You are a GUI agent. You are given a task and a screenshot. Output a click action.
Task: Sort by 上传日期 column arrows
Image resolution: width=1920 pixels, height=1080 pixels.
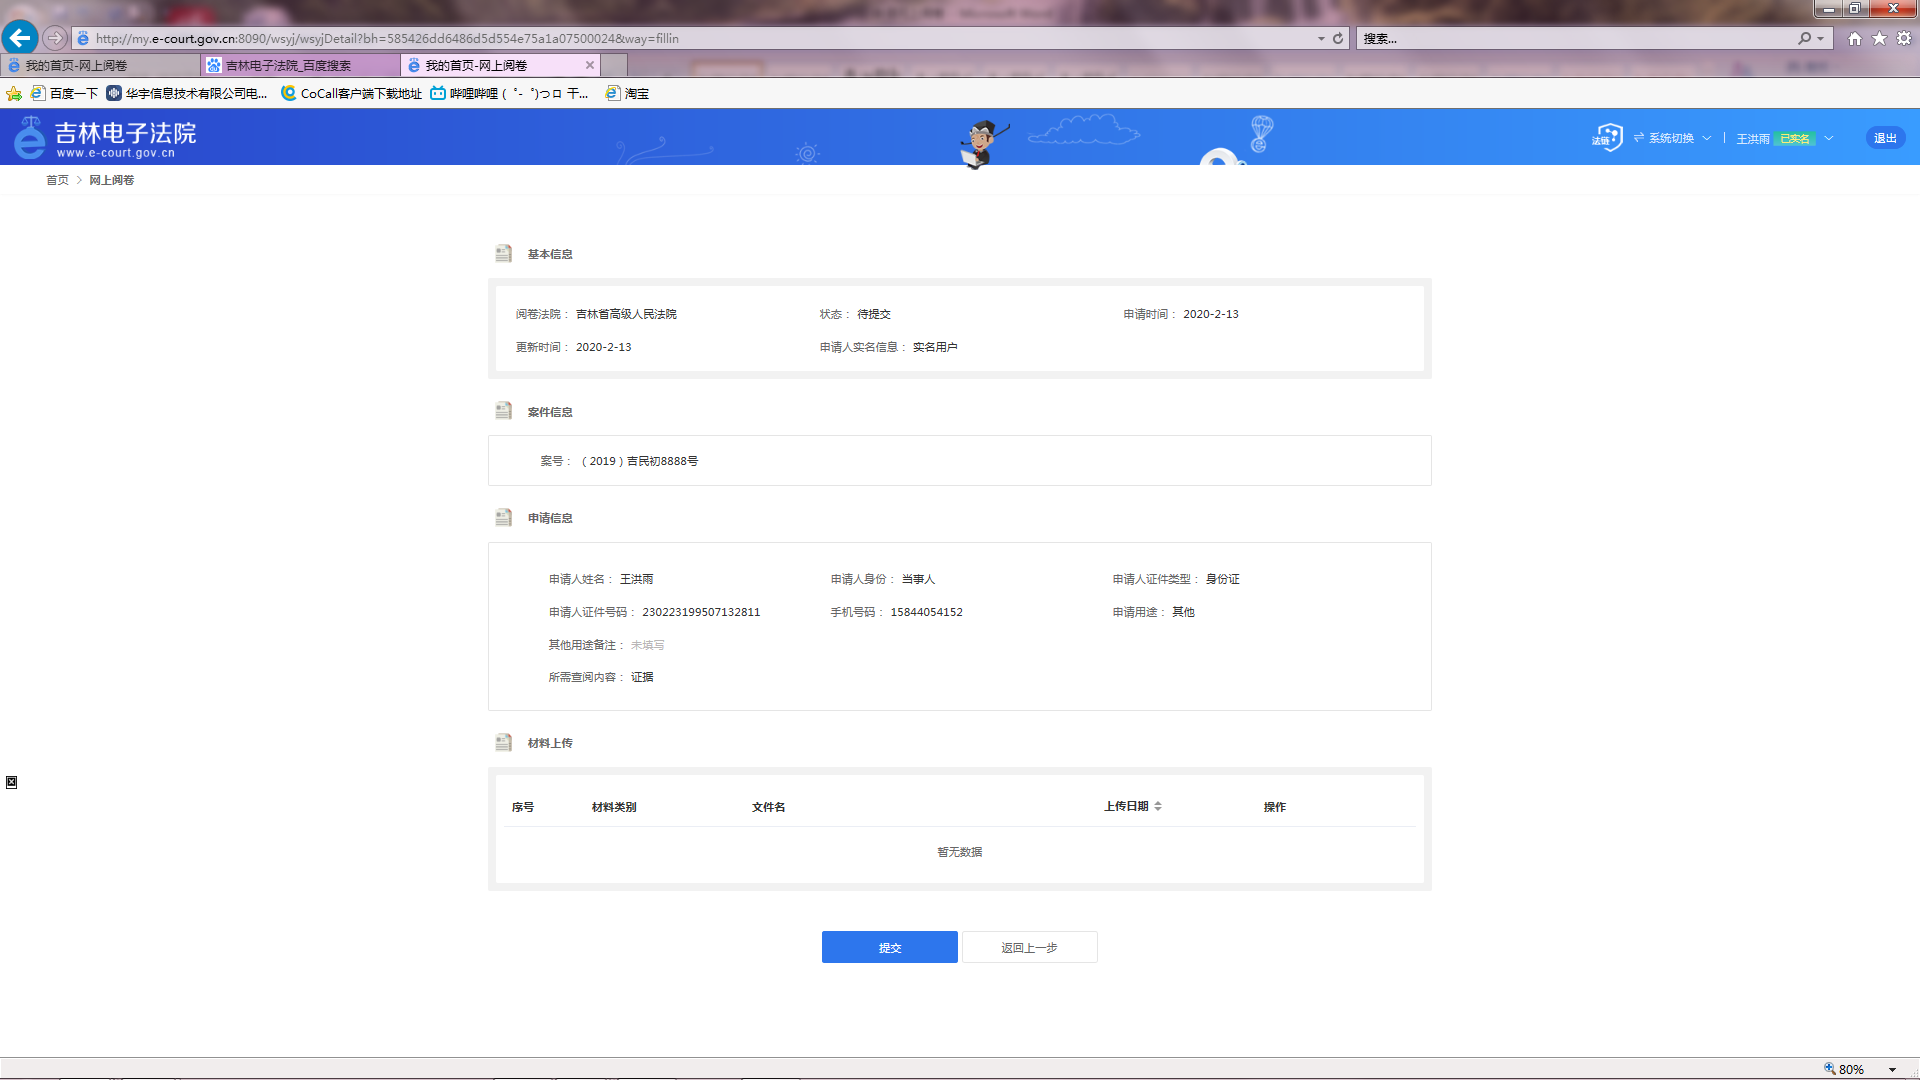(x=1158, y=806)
